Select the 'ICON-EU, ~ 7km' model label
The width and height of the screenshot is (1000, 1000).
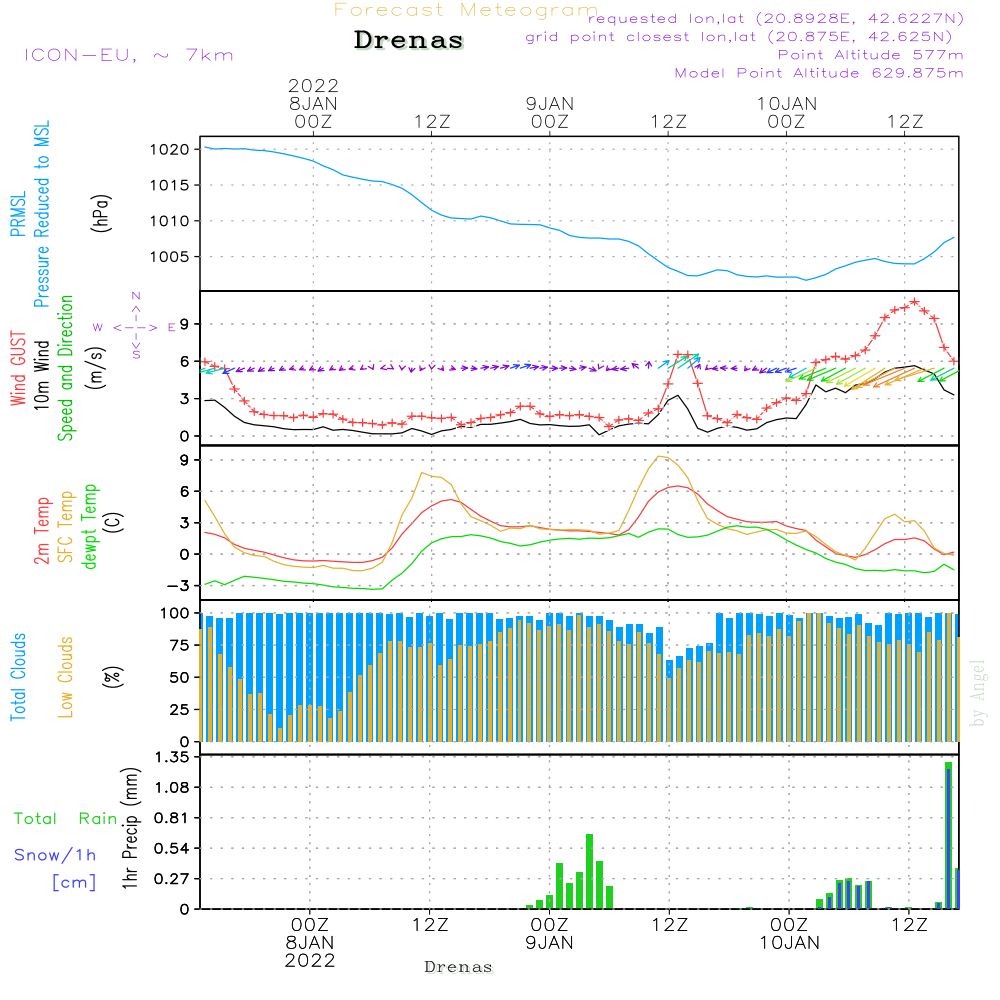(x=129, y=55)
